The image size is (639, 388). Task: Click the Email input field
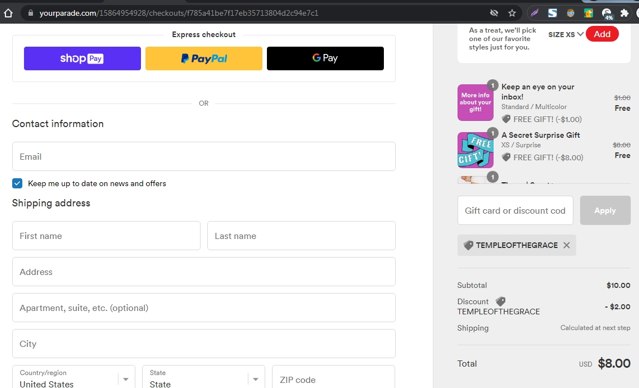(204, 157)
